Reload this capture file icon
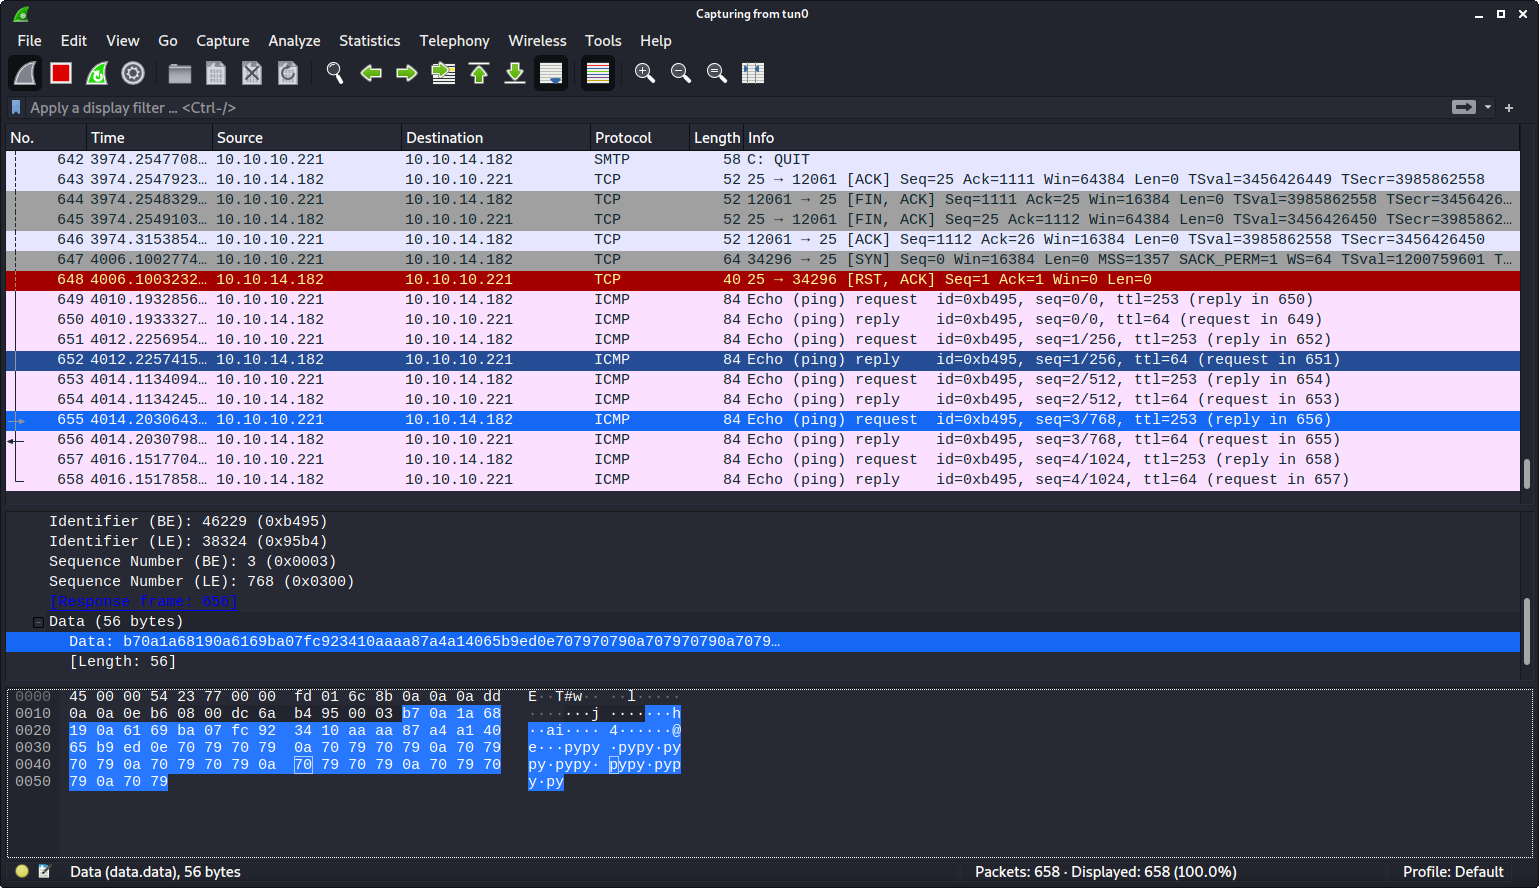Viewport: 1539px width, 888px height. 288,73
